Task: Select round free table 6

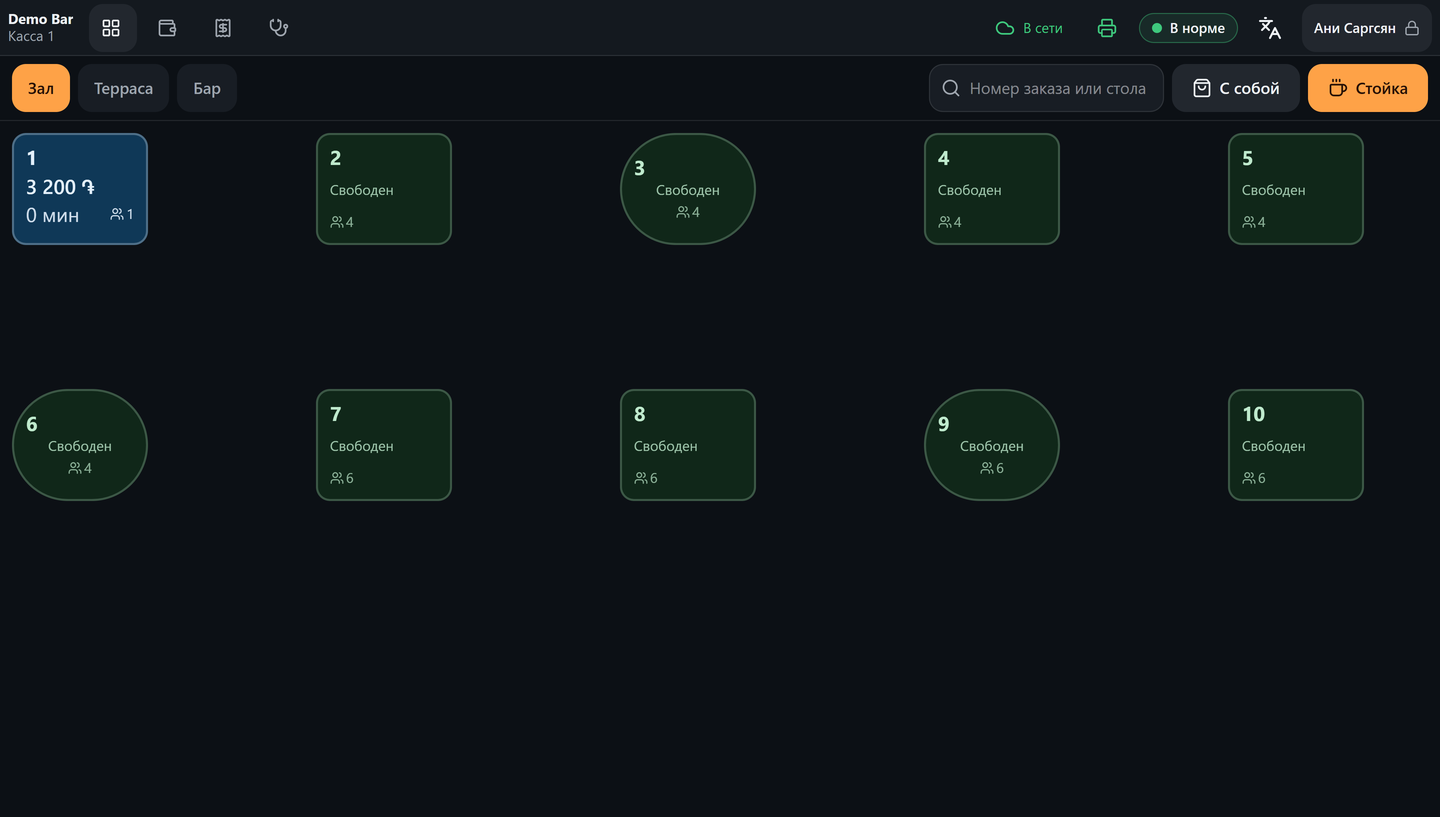Action: (80, 445)
